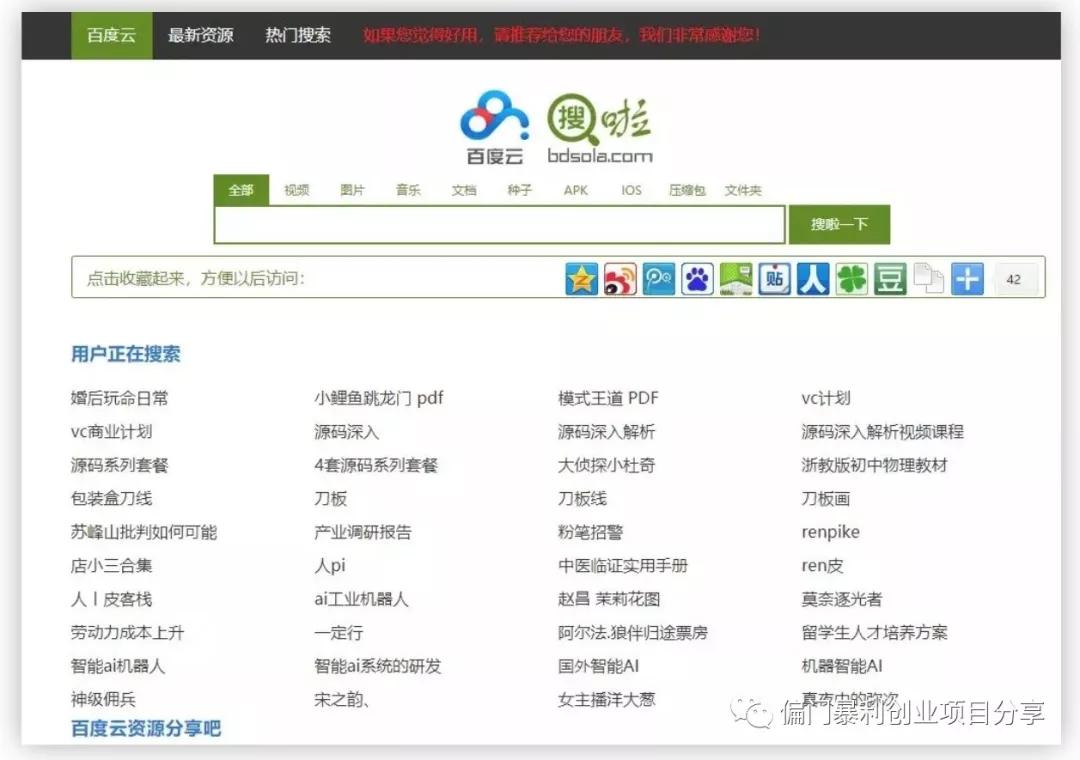Share to Baidu Tieba
Screen dimensions: 1080x760
[775, 279]
